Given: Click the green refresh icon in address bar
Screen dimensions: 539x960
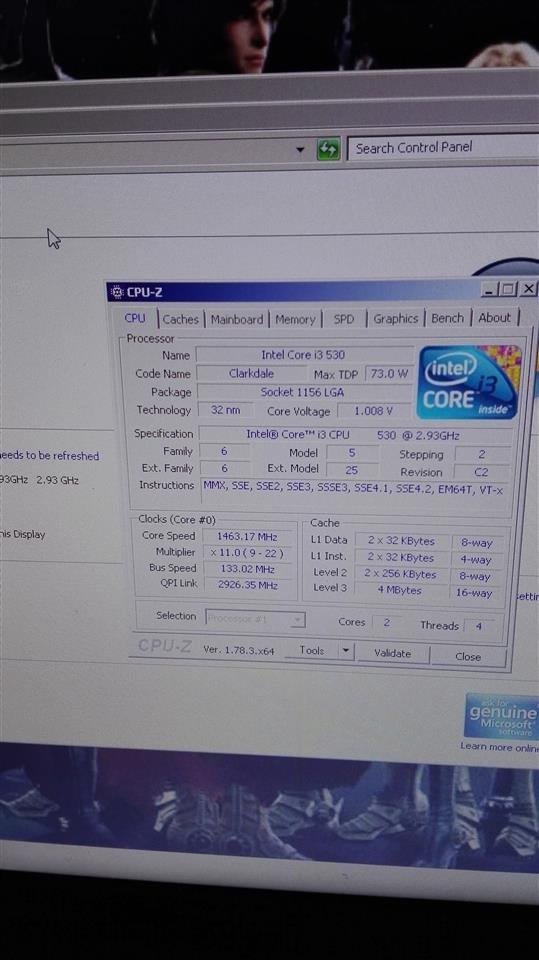Looking at the screenshot, I should point(328,149).
